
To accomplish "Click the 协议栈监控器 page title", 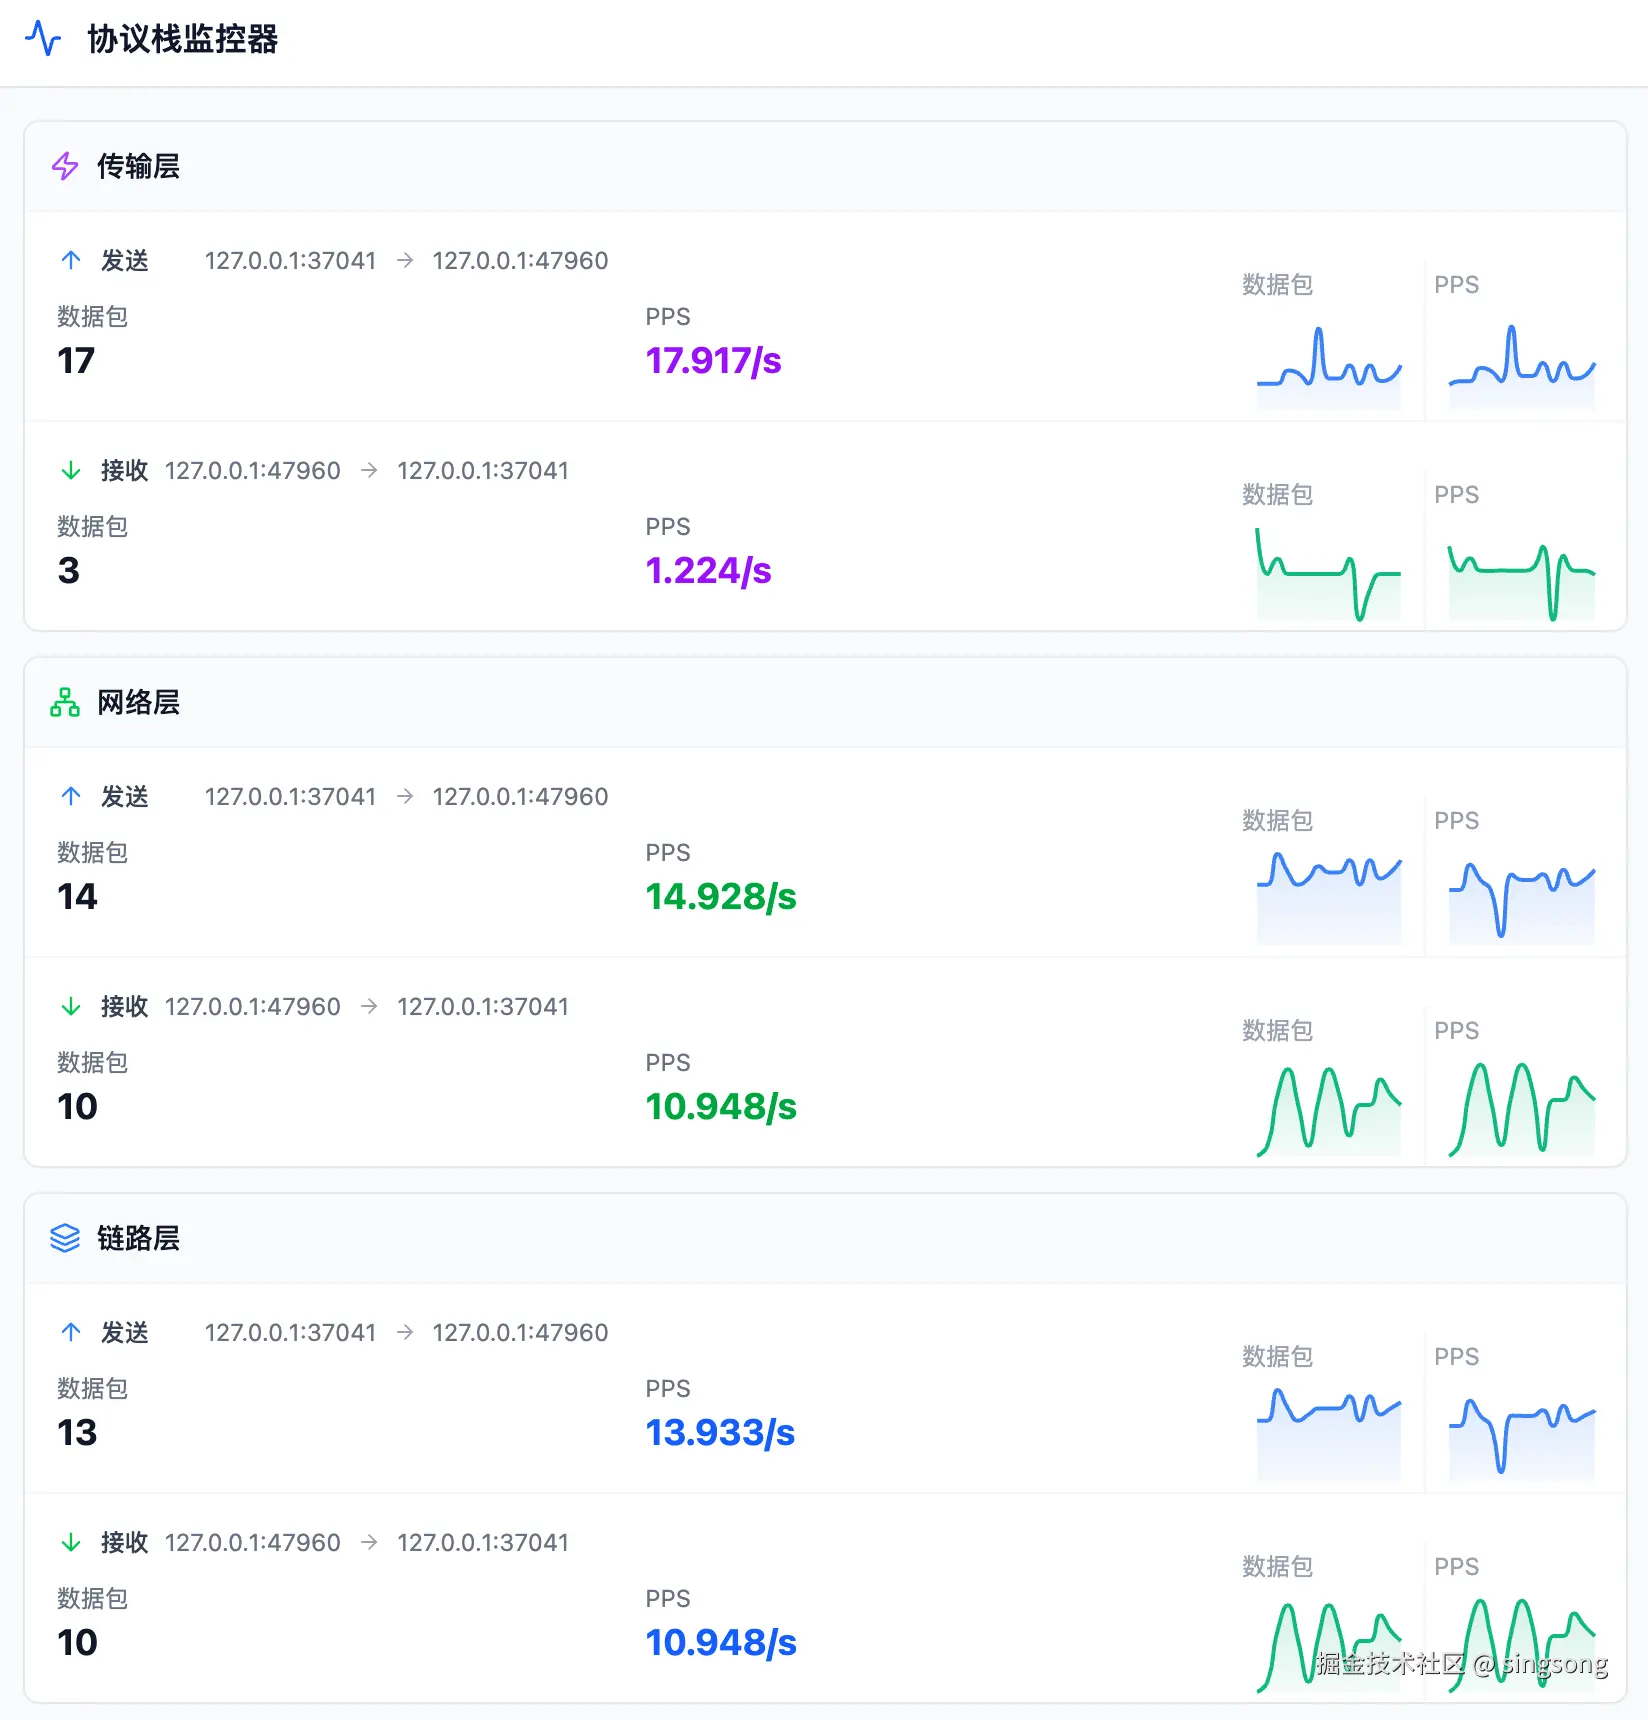I will (x=183, y=39).
